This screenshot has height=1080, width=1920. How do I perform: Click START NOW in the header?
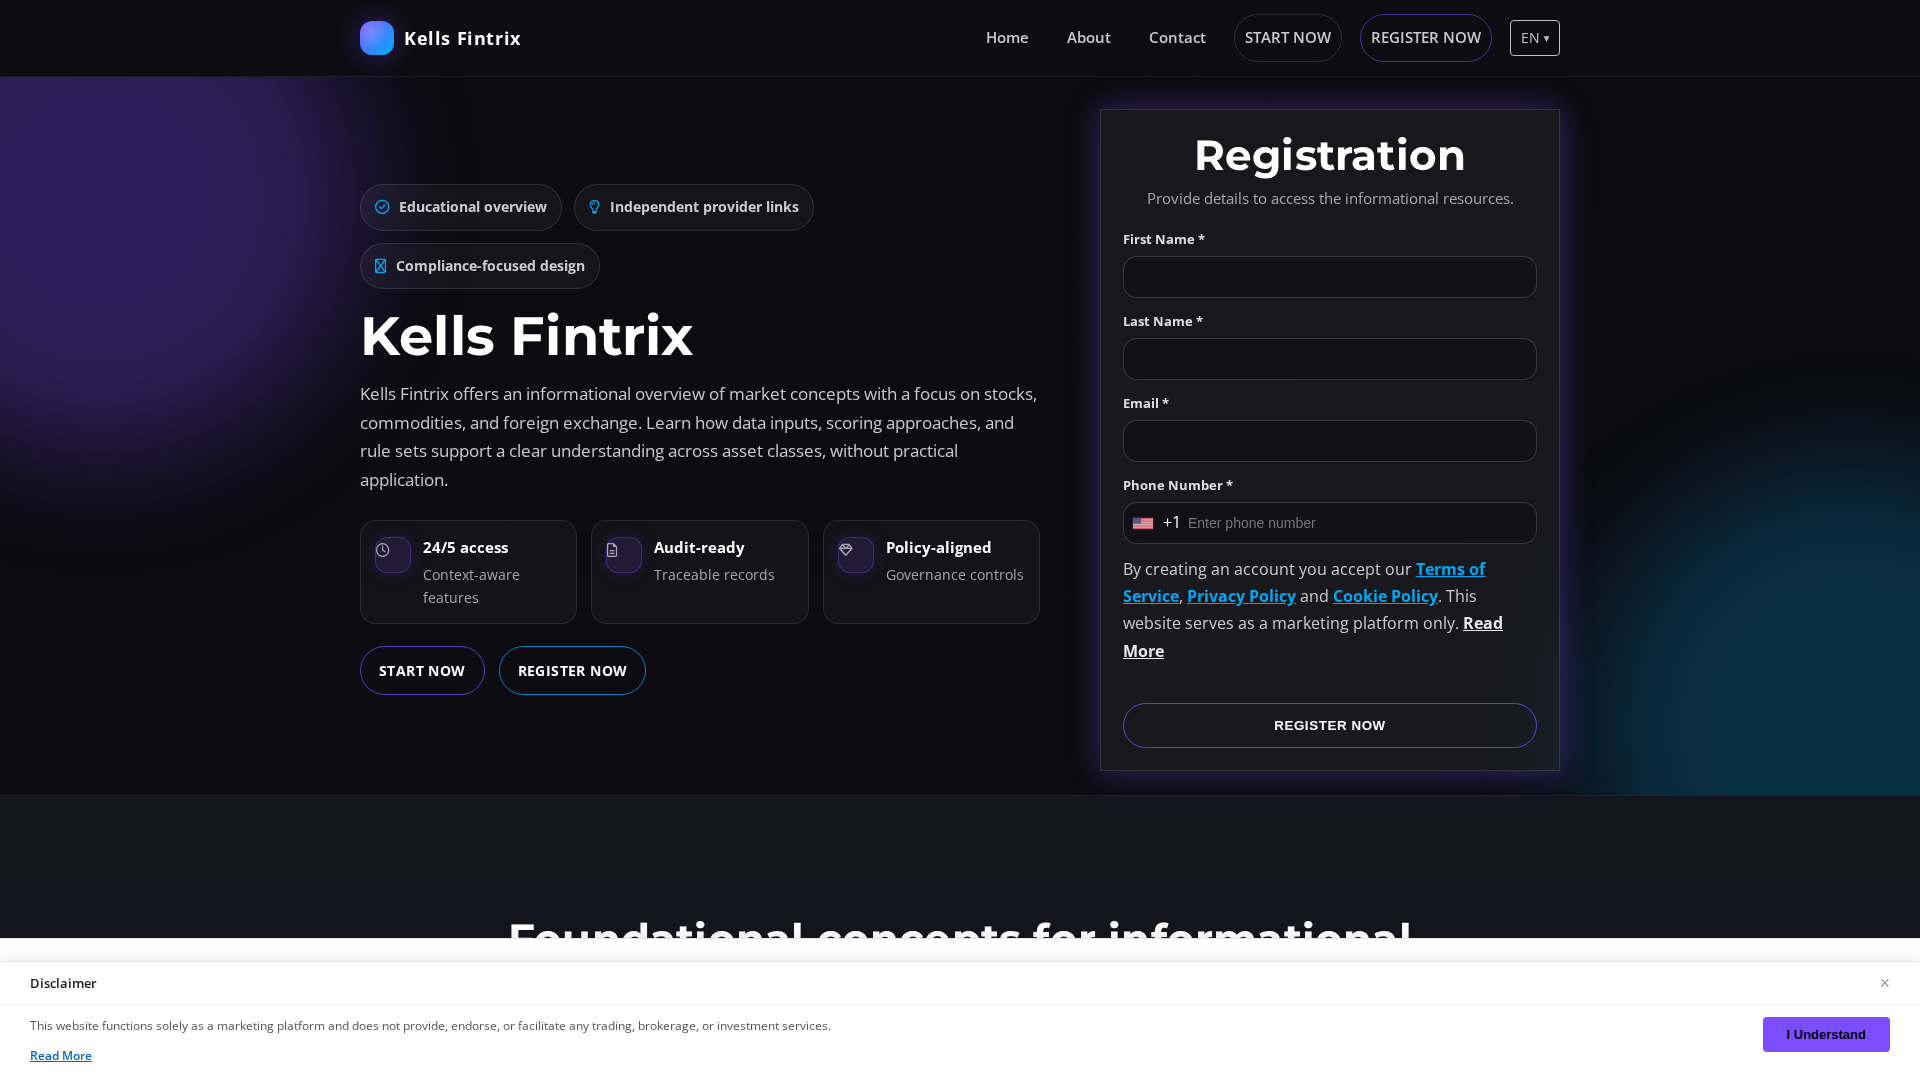click(1288, 38)
